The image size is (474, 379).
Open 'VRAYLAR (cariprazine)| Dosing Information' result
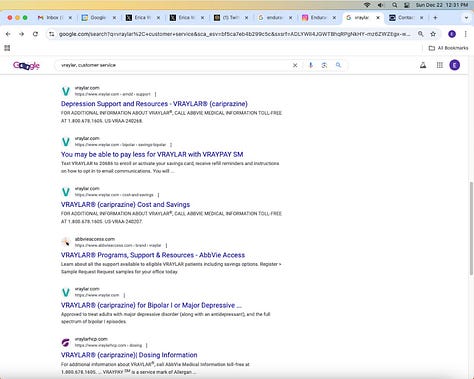click(x=129, y=355)
